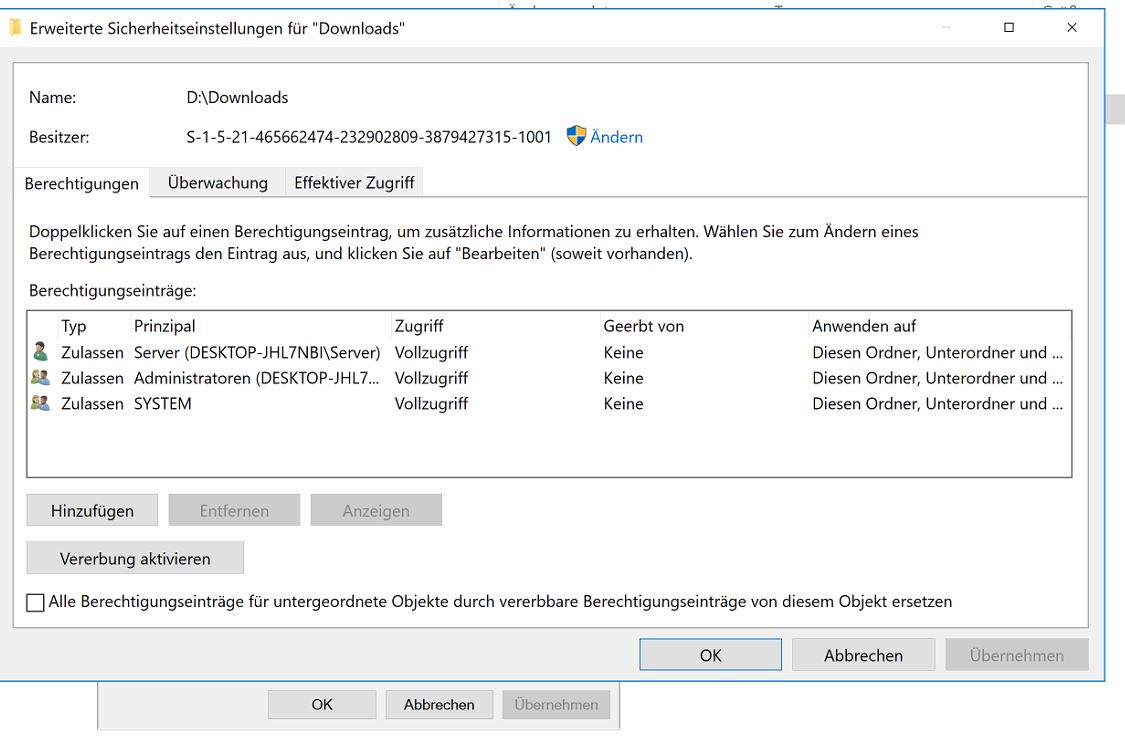Click Übernehmen in the security settings dialog
Viewport: 1125px width, 738px height.
click(x=1017, y=655)
